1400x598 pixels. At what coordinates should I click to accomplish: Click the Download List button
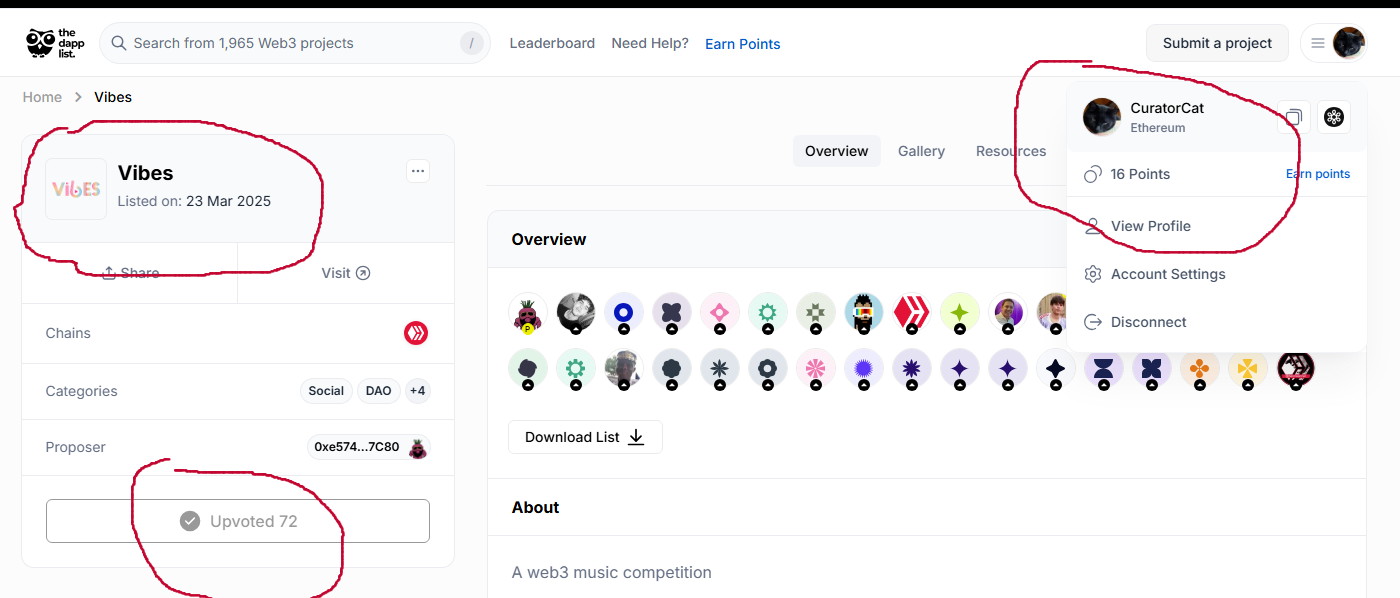[x=585, y=437]
